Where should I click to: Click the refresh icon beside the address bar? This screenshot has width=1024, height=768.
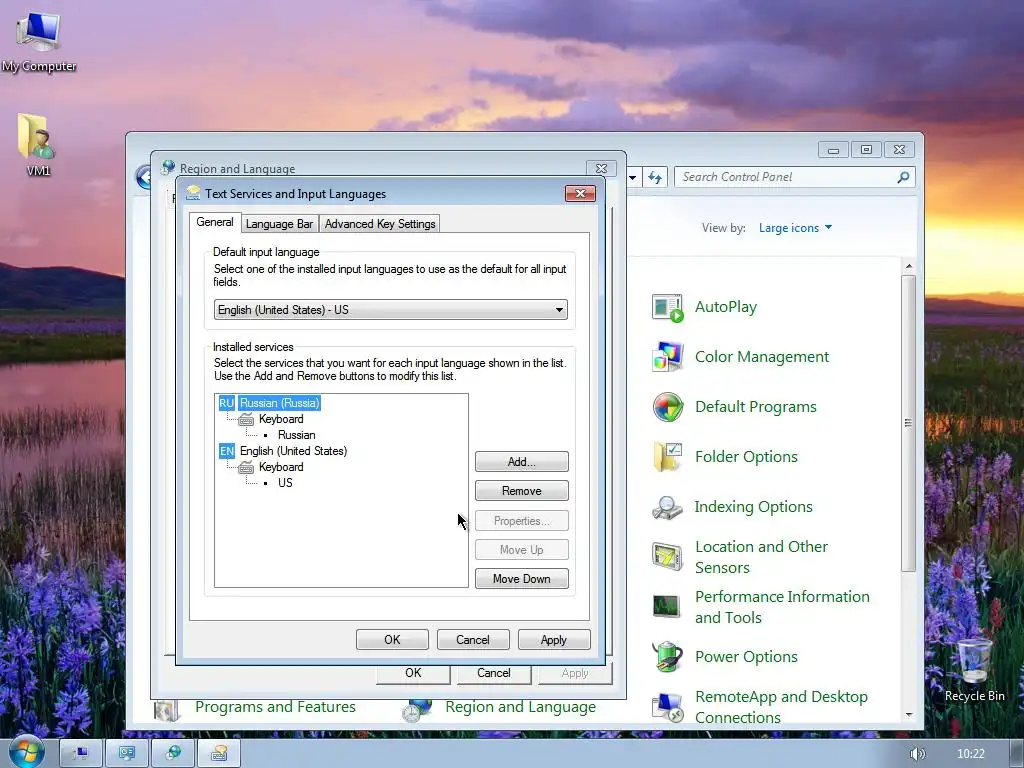pyautogui.click(x=655, y=177)
